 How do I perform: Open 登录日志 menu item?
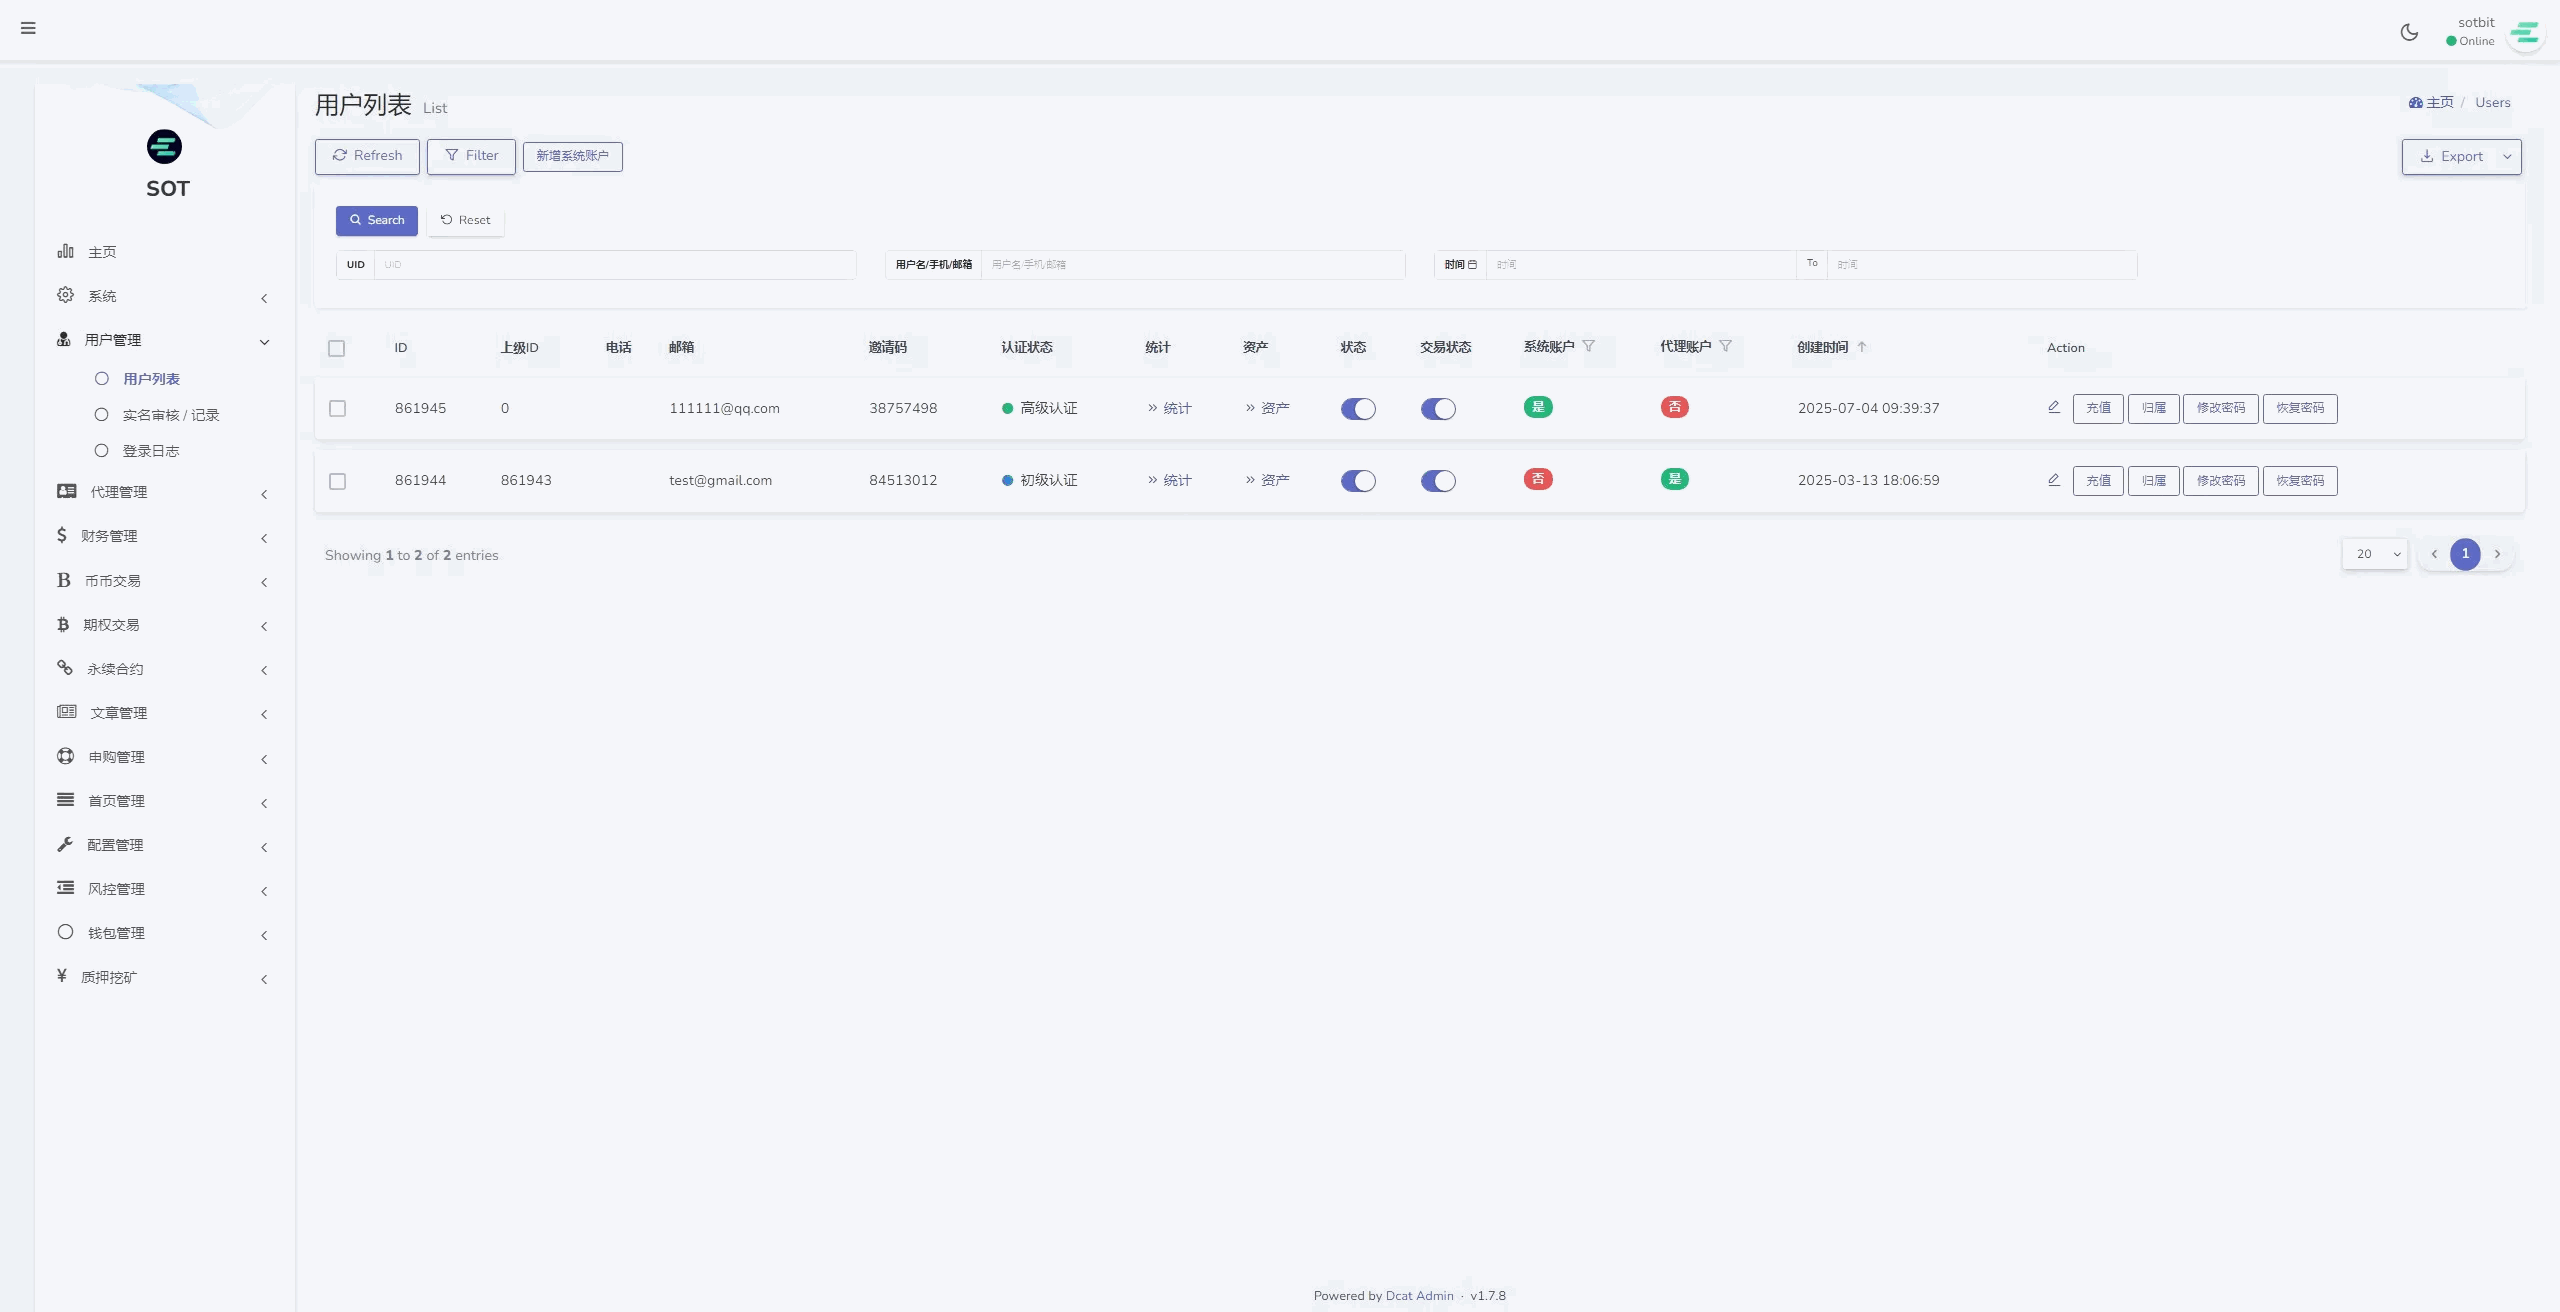click(150, 451)
